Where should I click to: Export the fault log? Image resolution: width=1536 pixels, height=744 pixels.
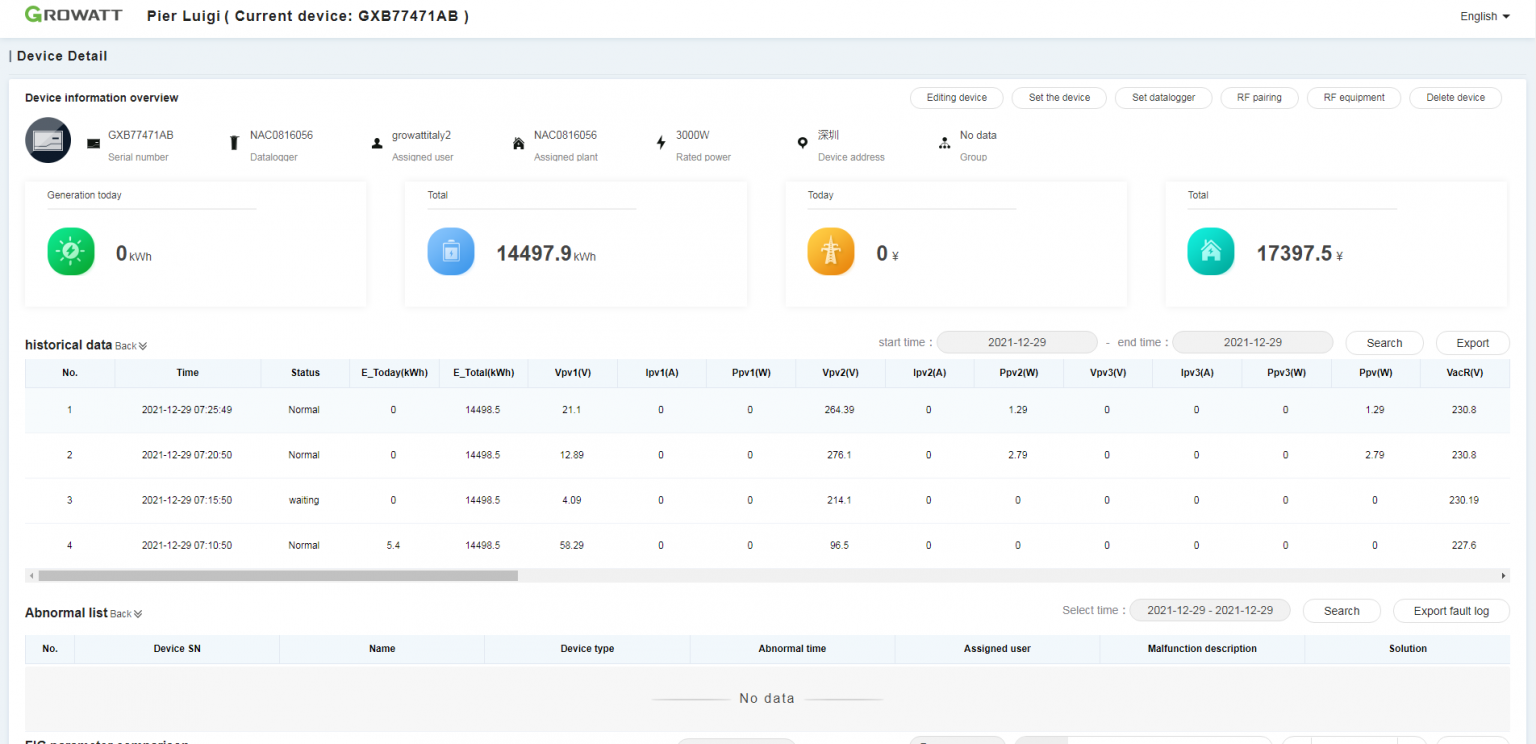tap(1451, 610)
